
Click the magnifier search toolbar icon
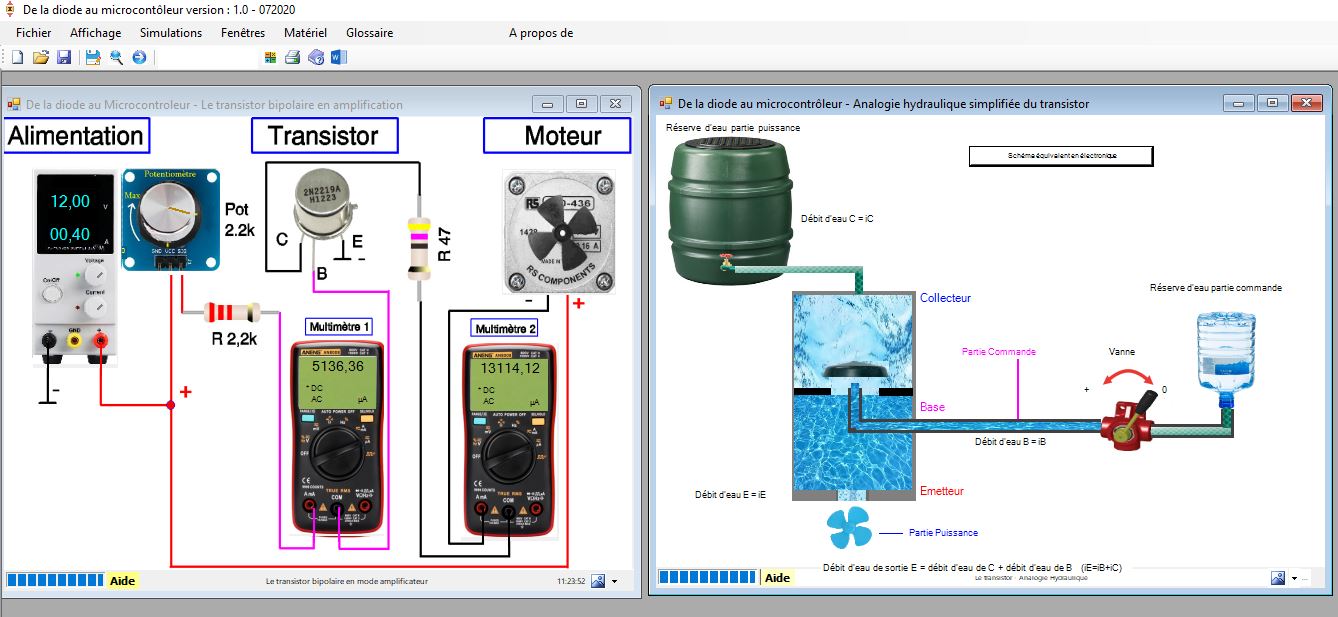click(116, 57)
